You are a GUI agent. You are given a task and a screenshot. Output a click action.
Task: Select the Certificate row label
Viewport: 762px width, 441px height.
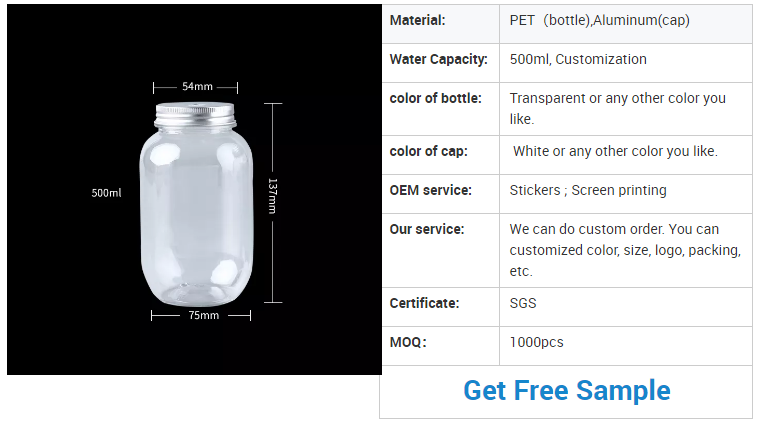coord(424,303)
